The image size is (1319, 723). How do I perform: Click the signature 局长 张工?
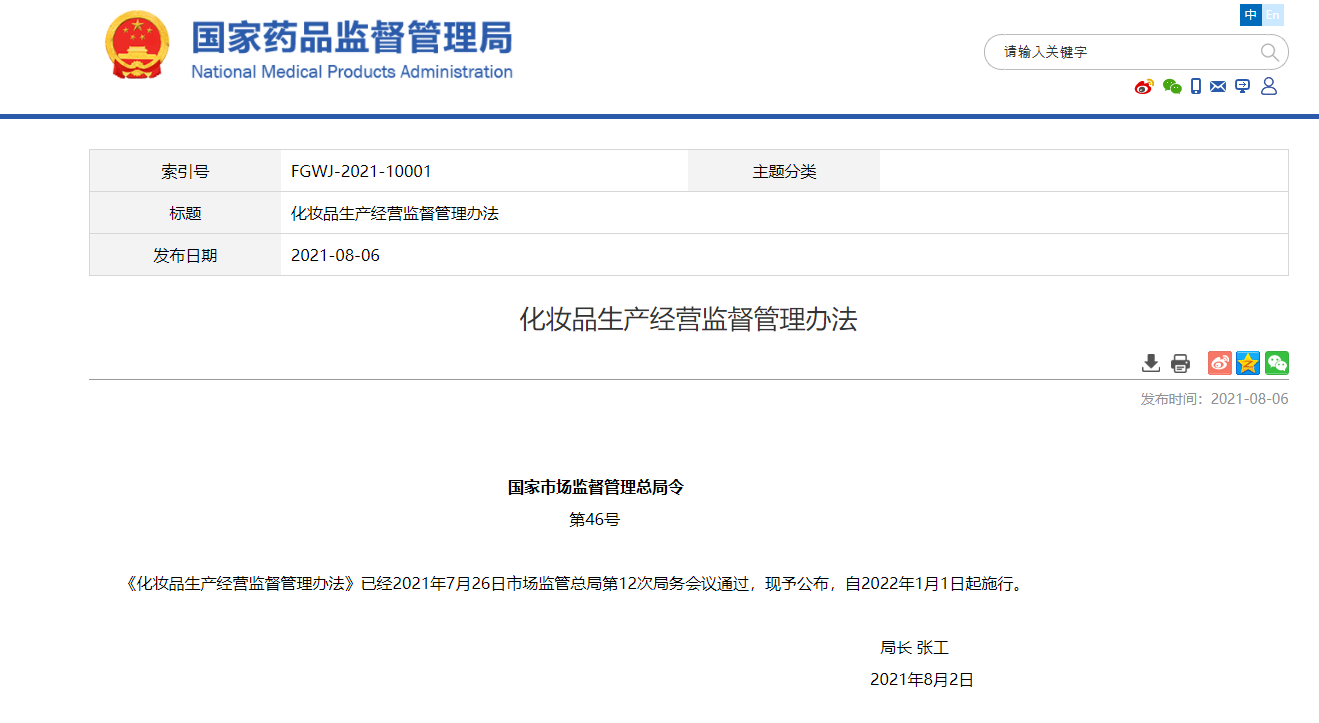point(914,647)
